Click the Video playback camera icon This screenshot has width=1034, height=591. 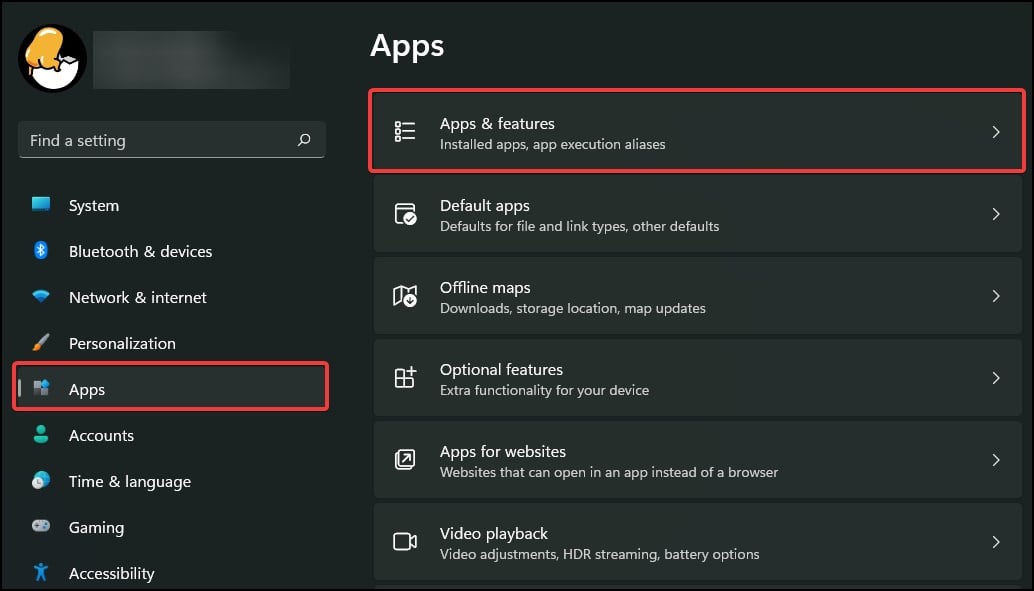[405, 542]
